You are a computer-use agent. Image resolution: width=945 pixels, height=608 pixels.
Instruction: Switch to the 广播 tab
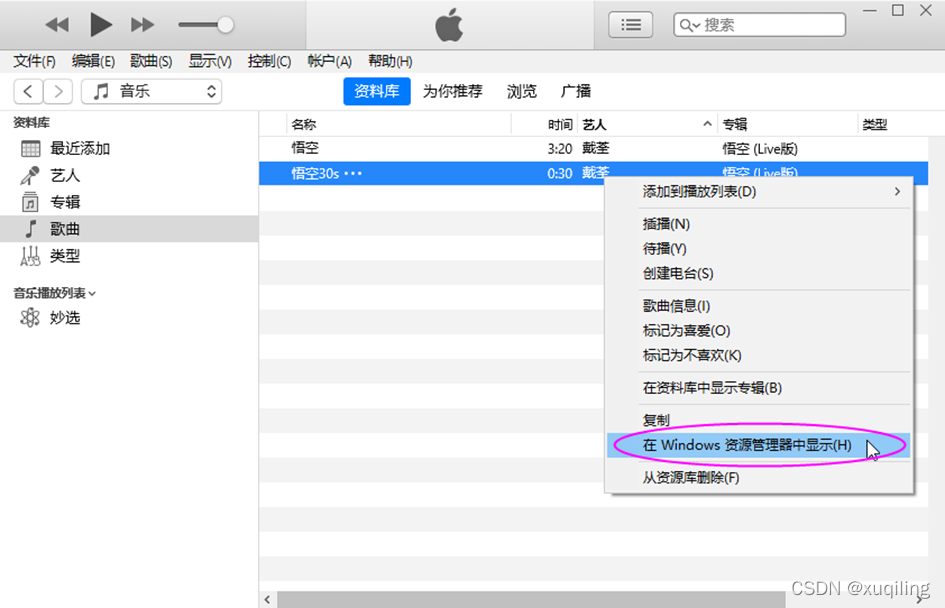click(x=576, y=92)
